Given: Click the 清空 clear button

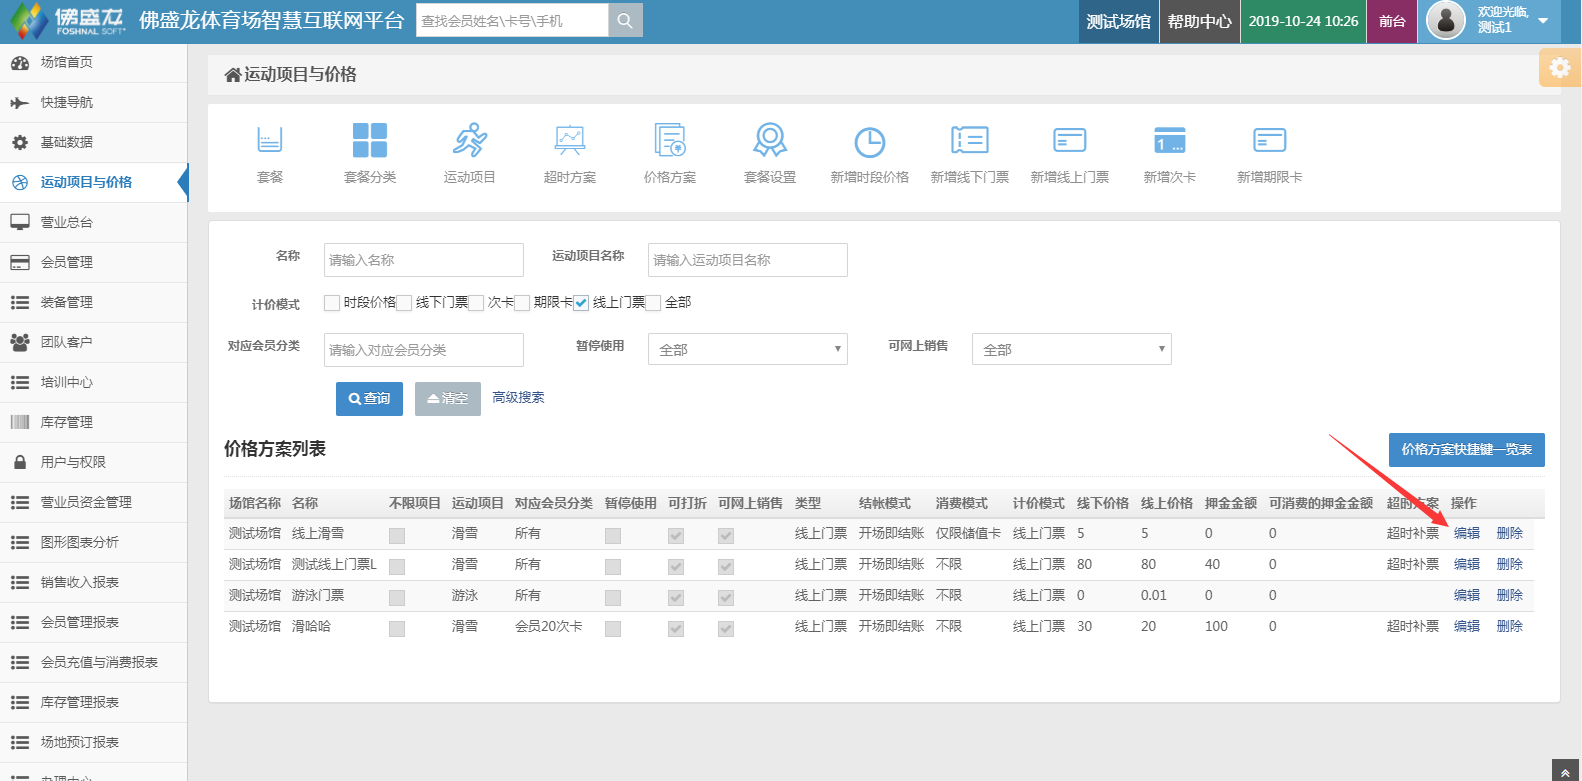Looking at the screenshot, I should click(448, 398).
